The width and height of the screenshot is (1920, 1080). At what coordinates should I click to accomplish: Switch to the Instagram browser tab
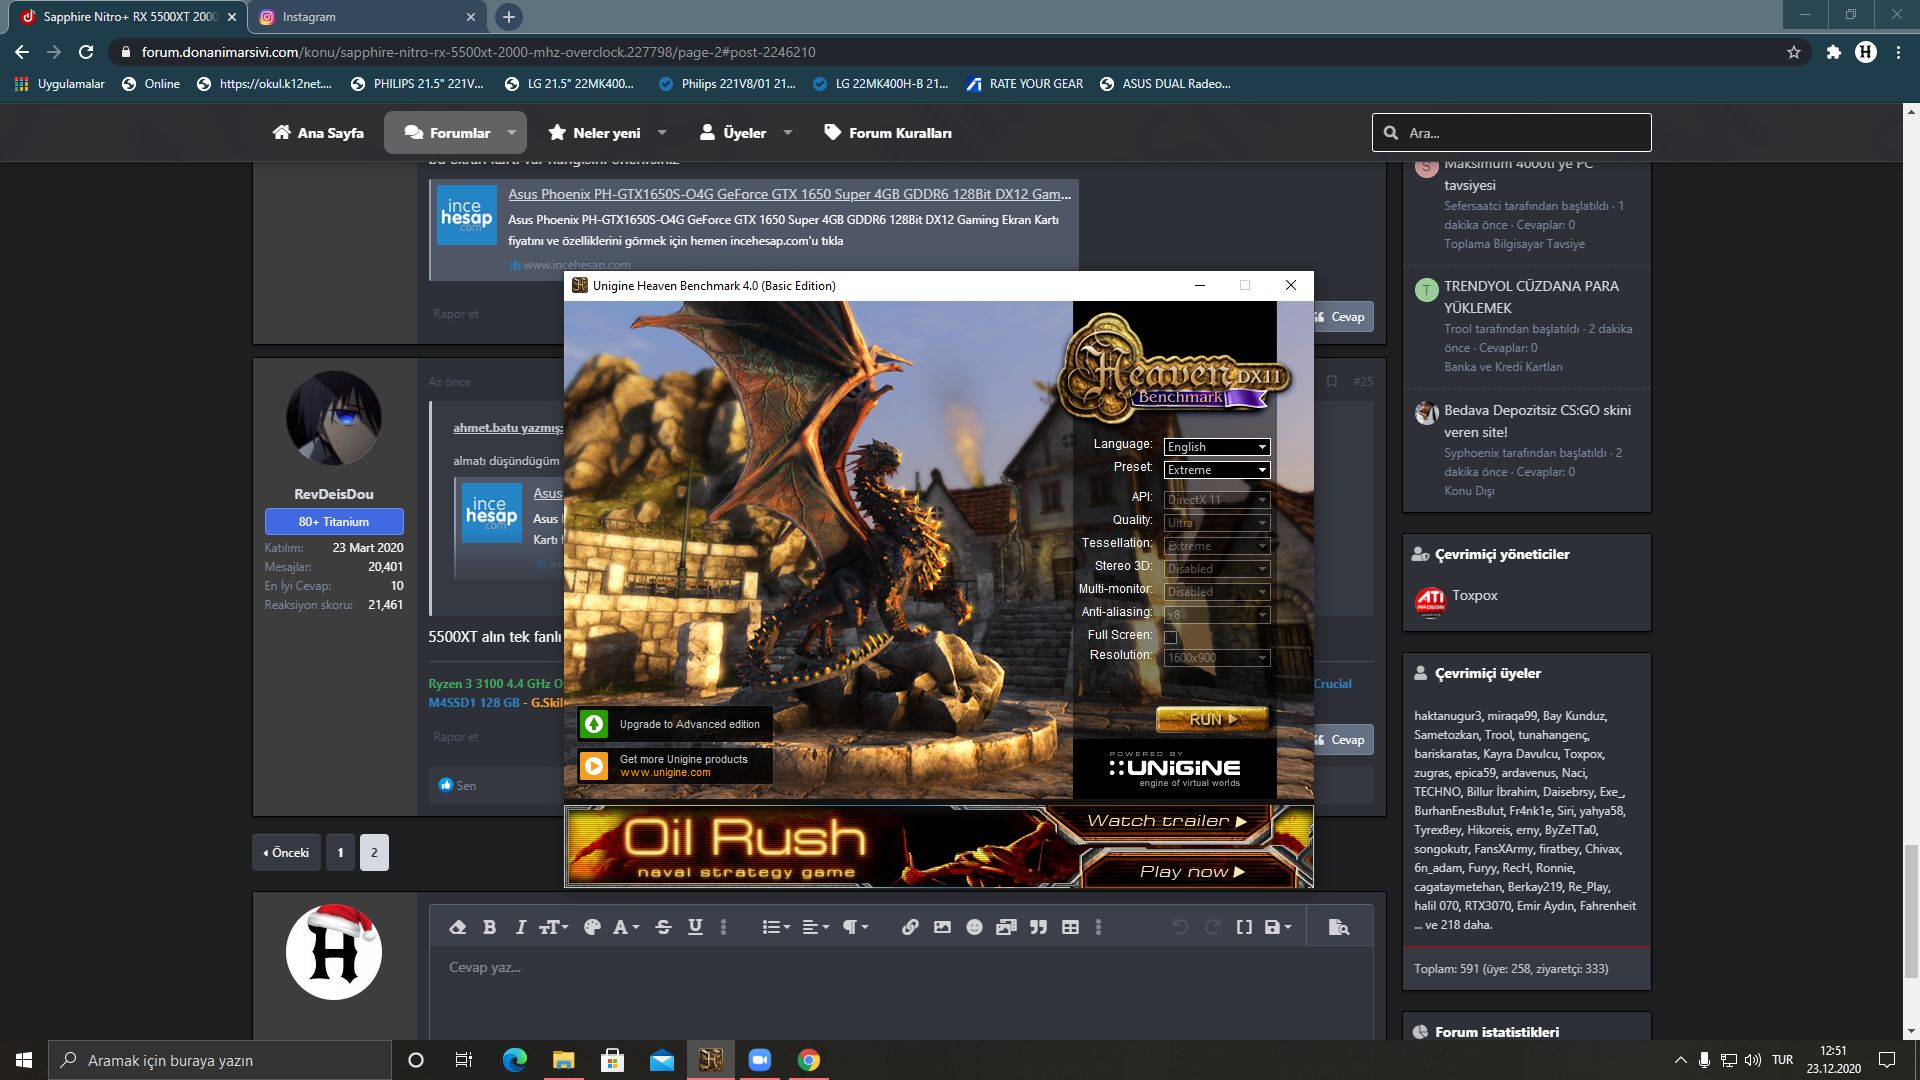coord(365,17)
